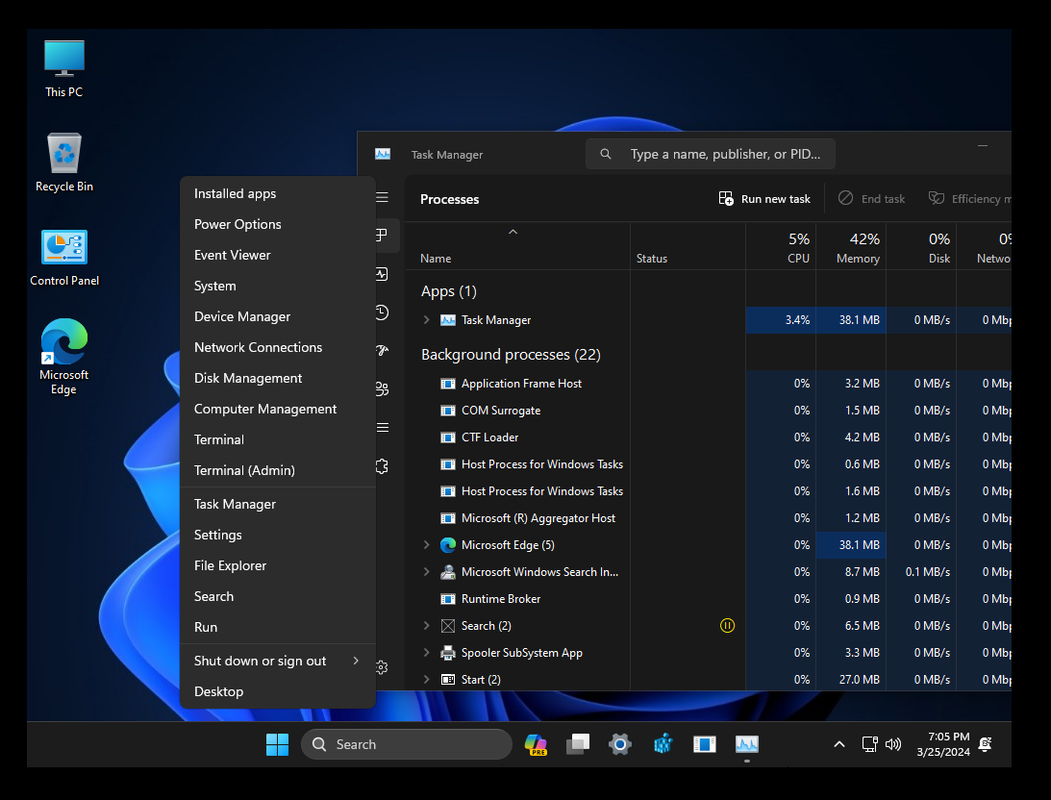Select Microsoft (R) Aggregator Host row
The width and height of the screenshot is (1051, 800).
tap(708, 518)
